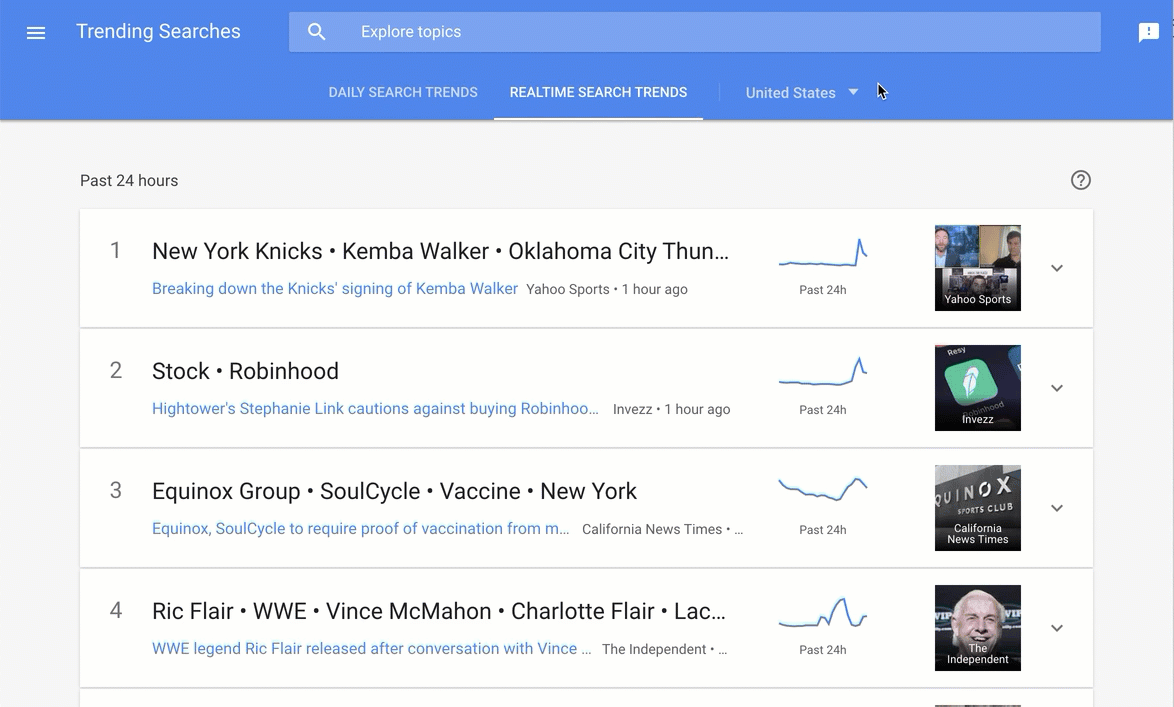
Task: Open Hightower's Stephanie Link Robinhood article
Action: 375,408
